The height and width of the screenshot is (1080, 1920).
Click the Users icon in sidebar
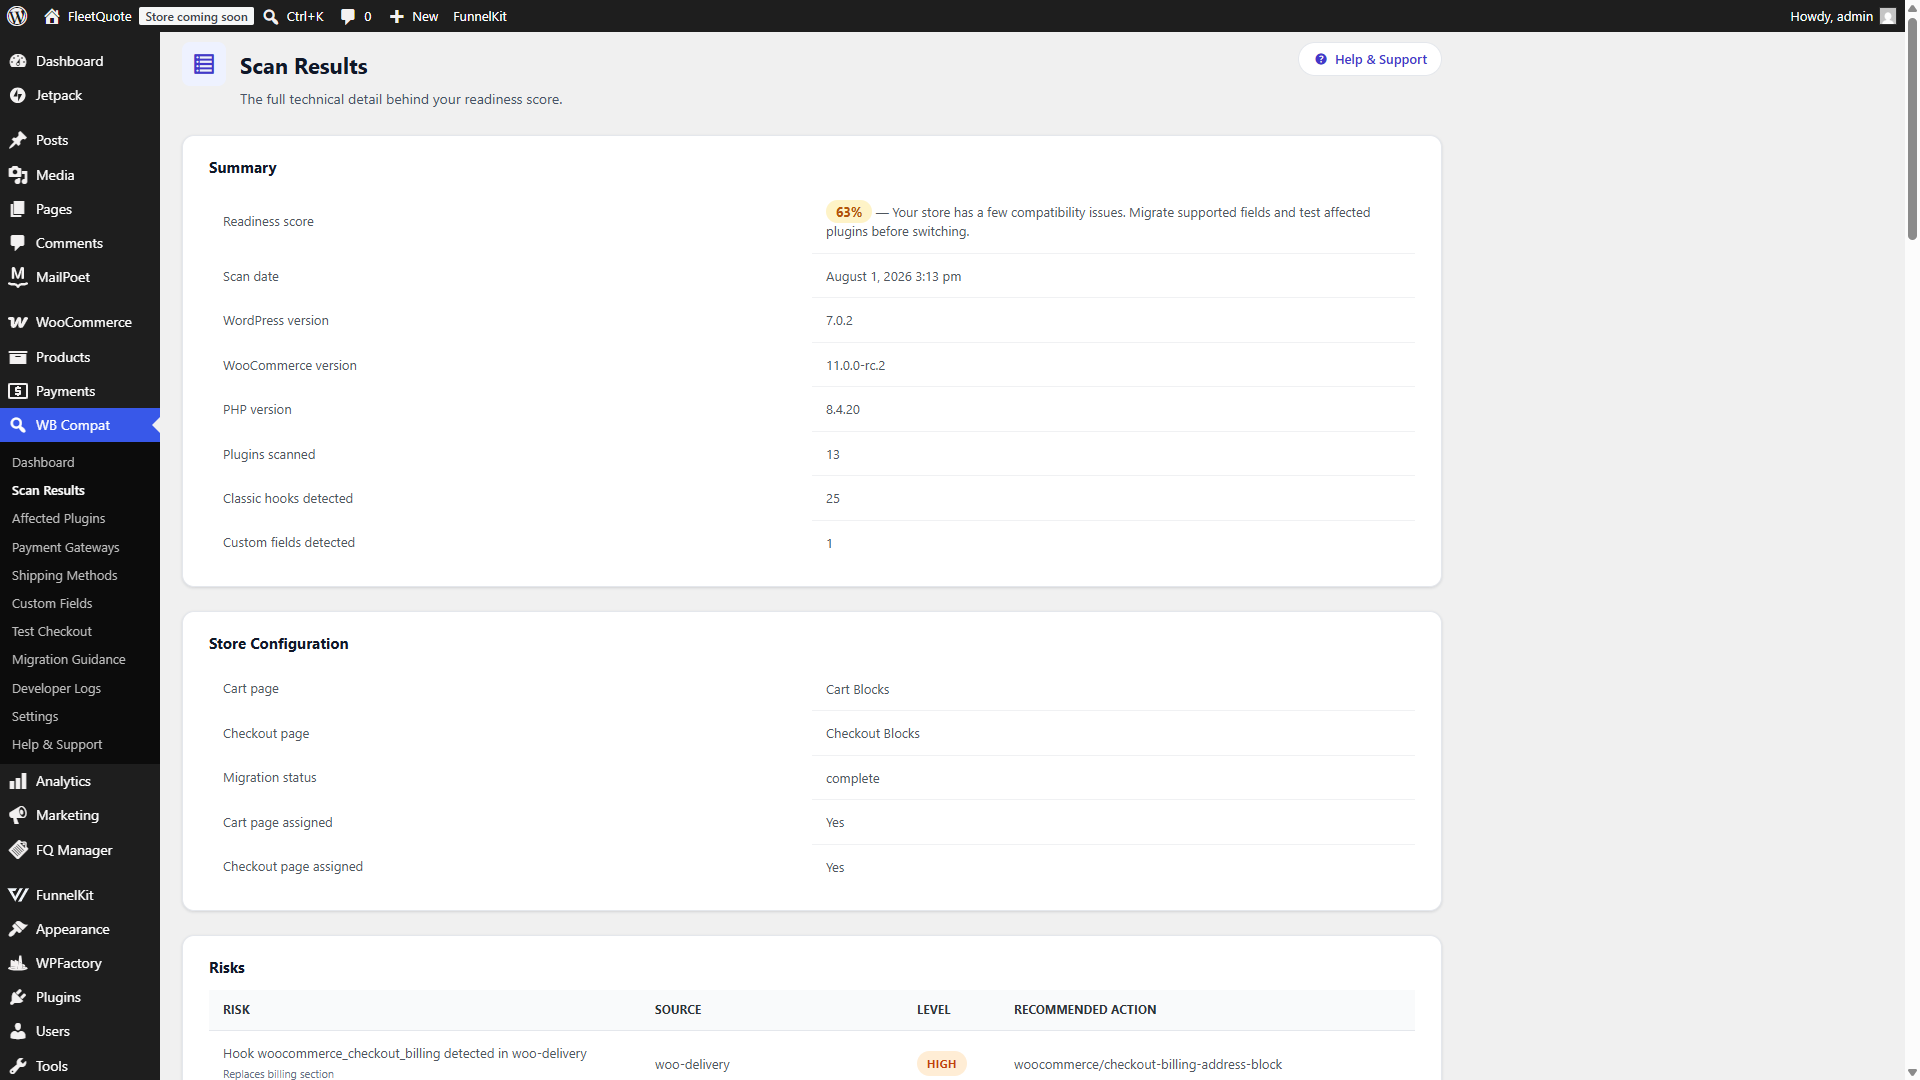pos(18,1031)
